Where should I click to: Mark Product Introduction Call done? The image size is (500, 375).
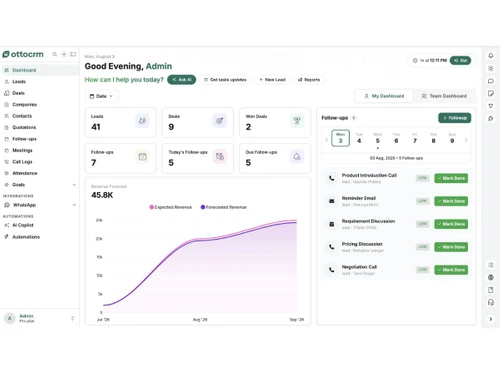click(x=451, y=178)
